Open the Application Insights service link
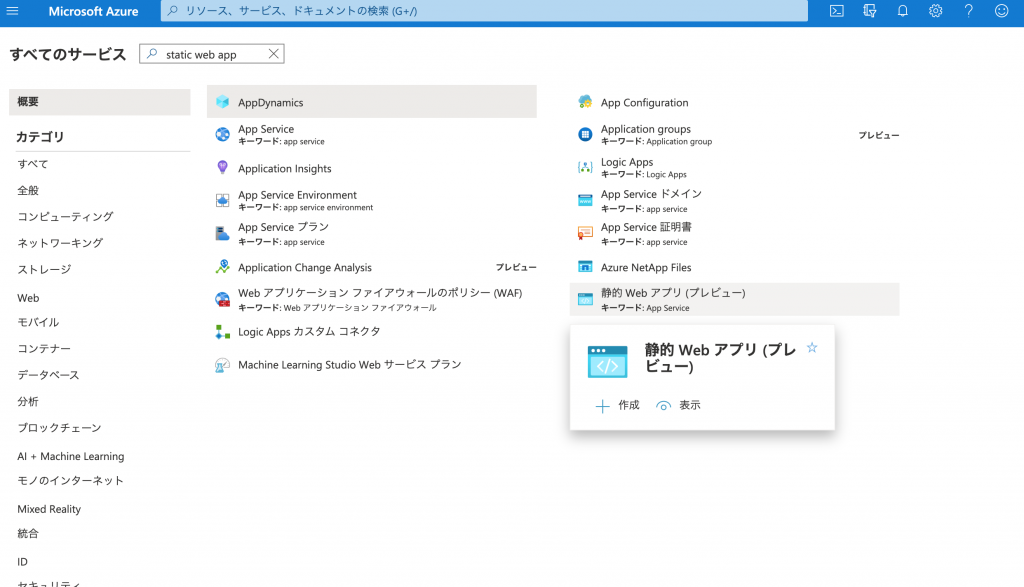This screenshot has width=1024, height=587. [x=285, y=168]
